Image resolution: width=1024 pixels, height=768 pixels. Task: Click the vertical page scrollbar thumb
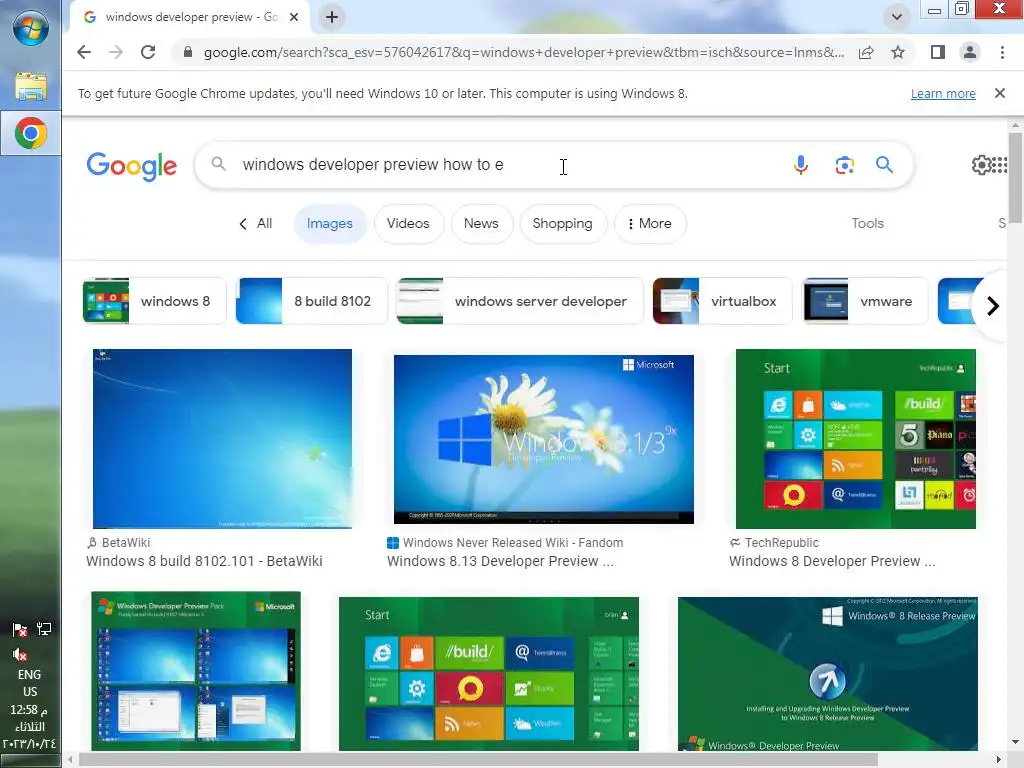(1015, 178)
